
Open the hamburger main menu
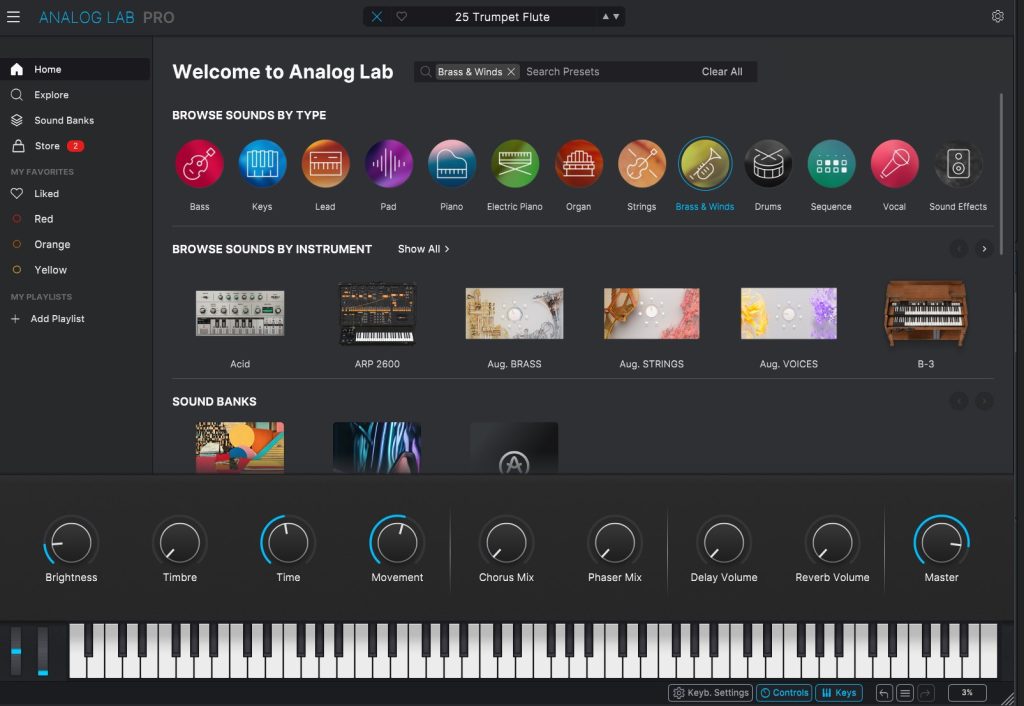click(14, 17)
